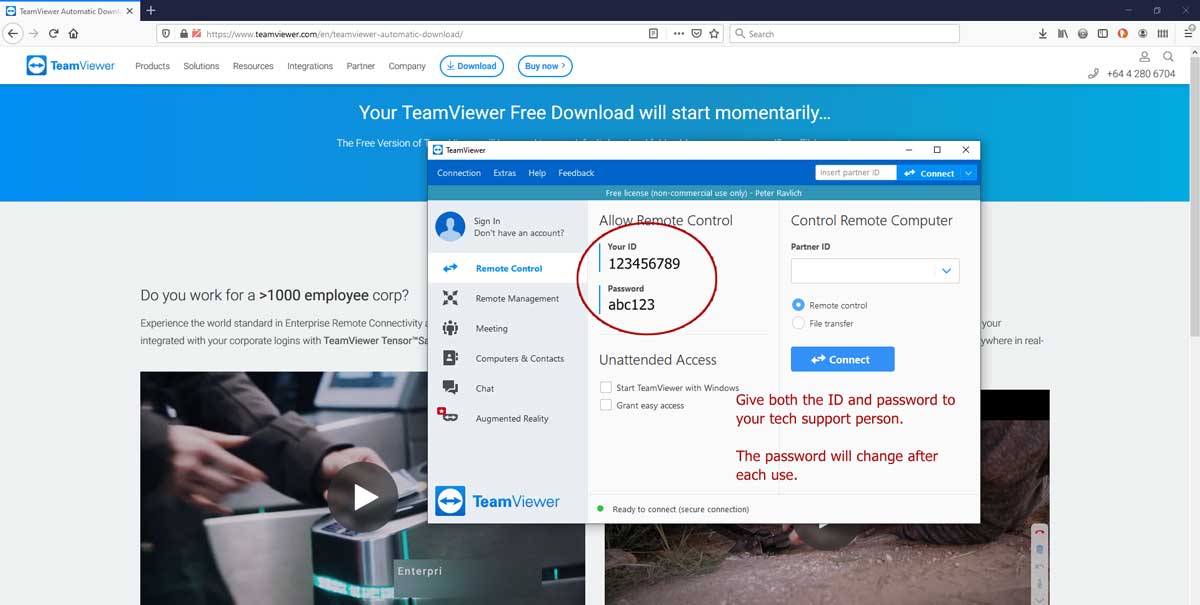The height and width of the screenshot is (605, 1200).
Task: Open the Chat section in sidebar
Action: (x=508, y=388)
